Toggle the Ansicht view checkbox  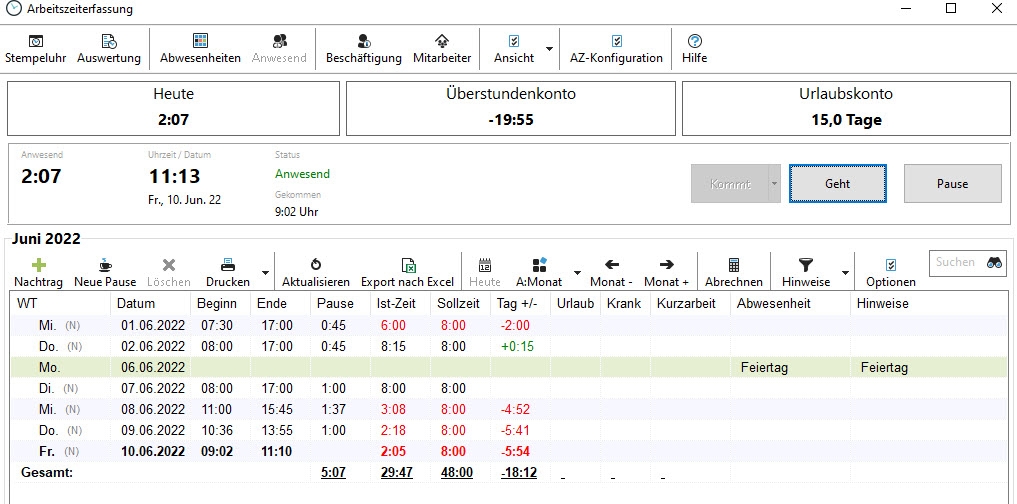(514, 48)
